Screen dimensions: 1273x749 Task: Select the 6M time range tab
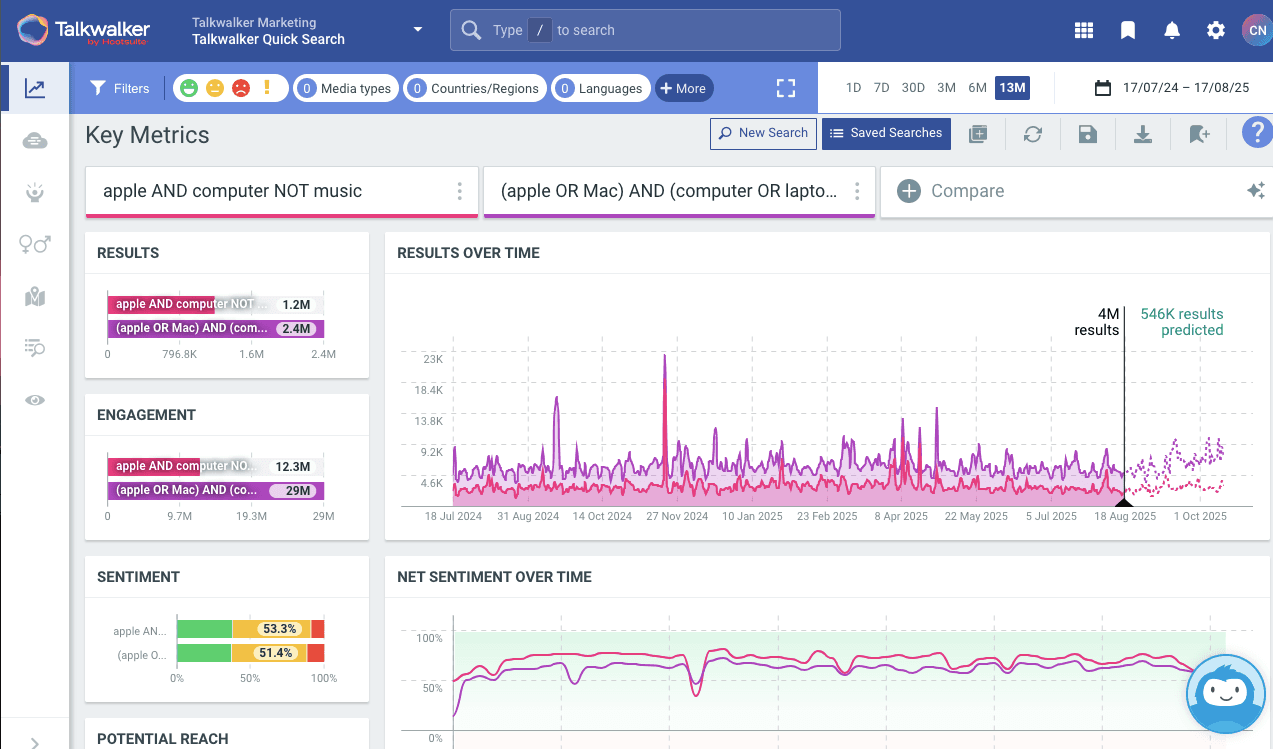point(977,88)
